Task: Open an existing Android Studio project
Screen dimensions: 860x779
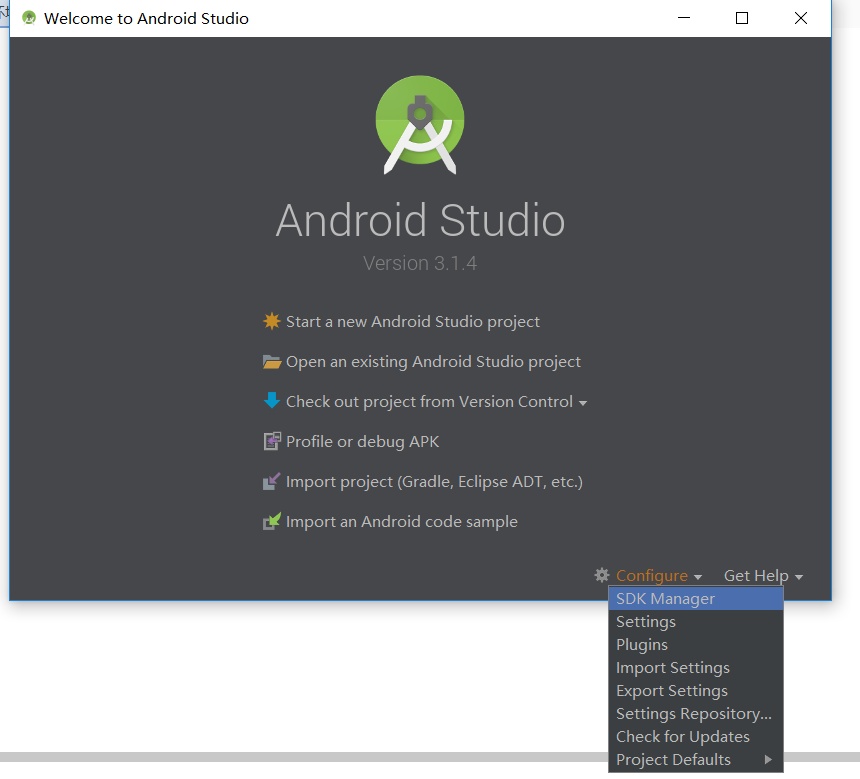Action: tap(433, 362)
